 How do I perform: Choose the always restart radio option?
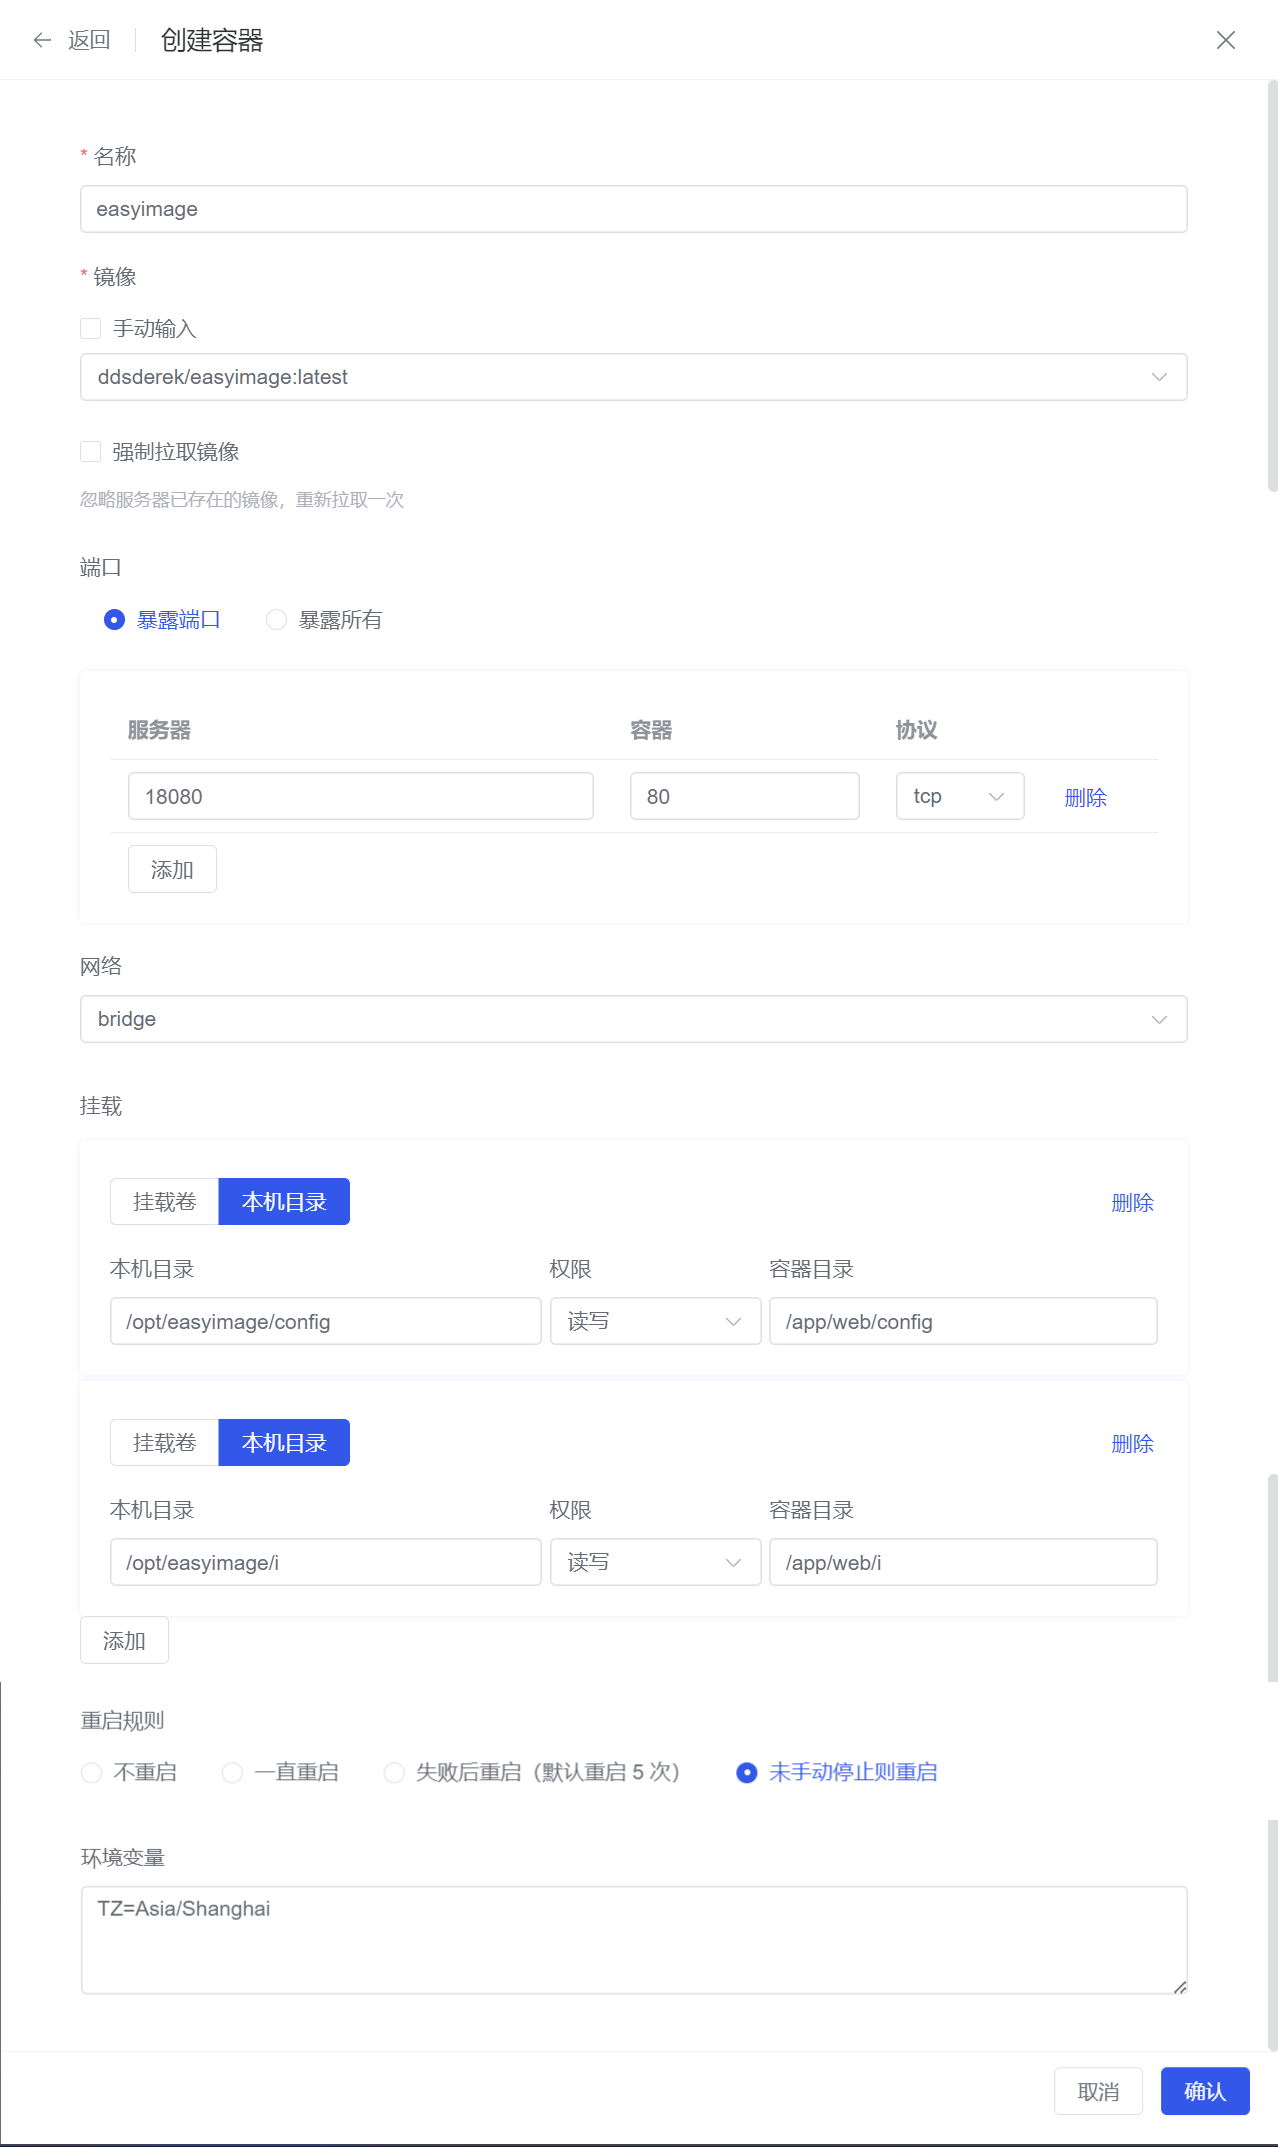pyautogui.click(x=233, y=1773)
